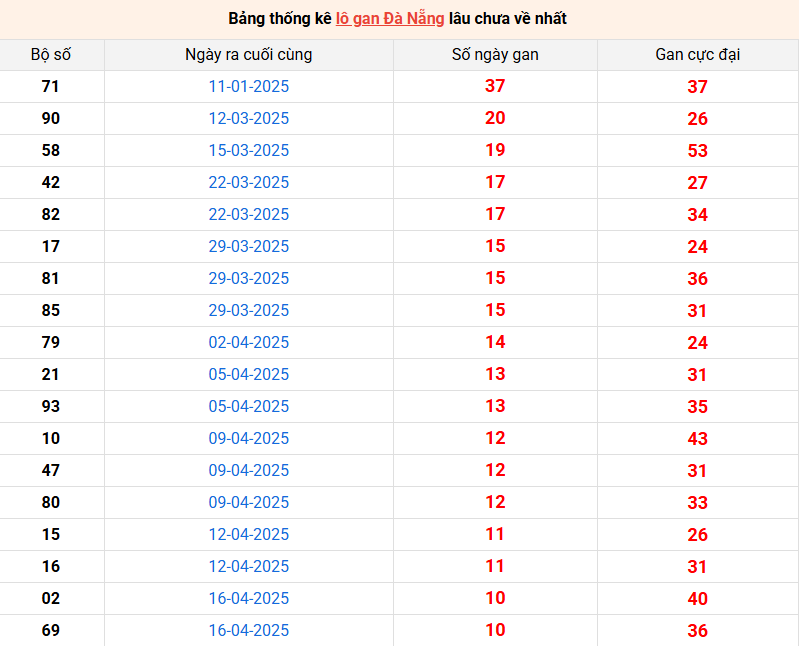Click the date in row 15

249,534
